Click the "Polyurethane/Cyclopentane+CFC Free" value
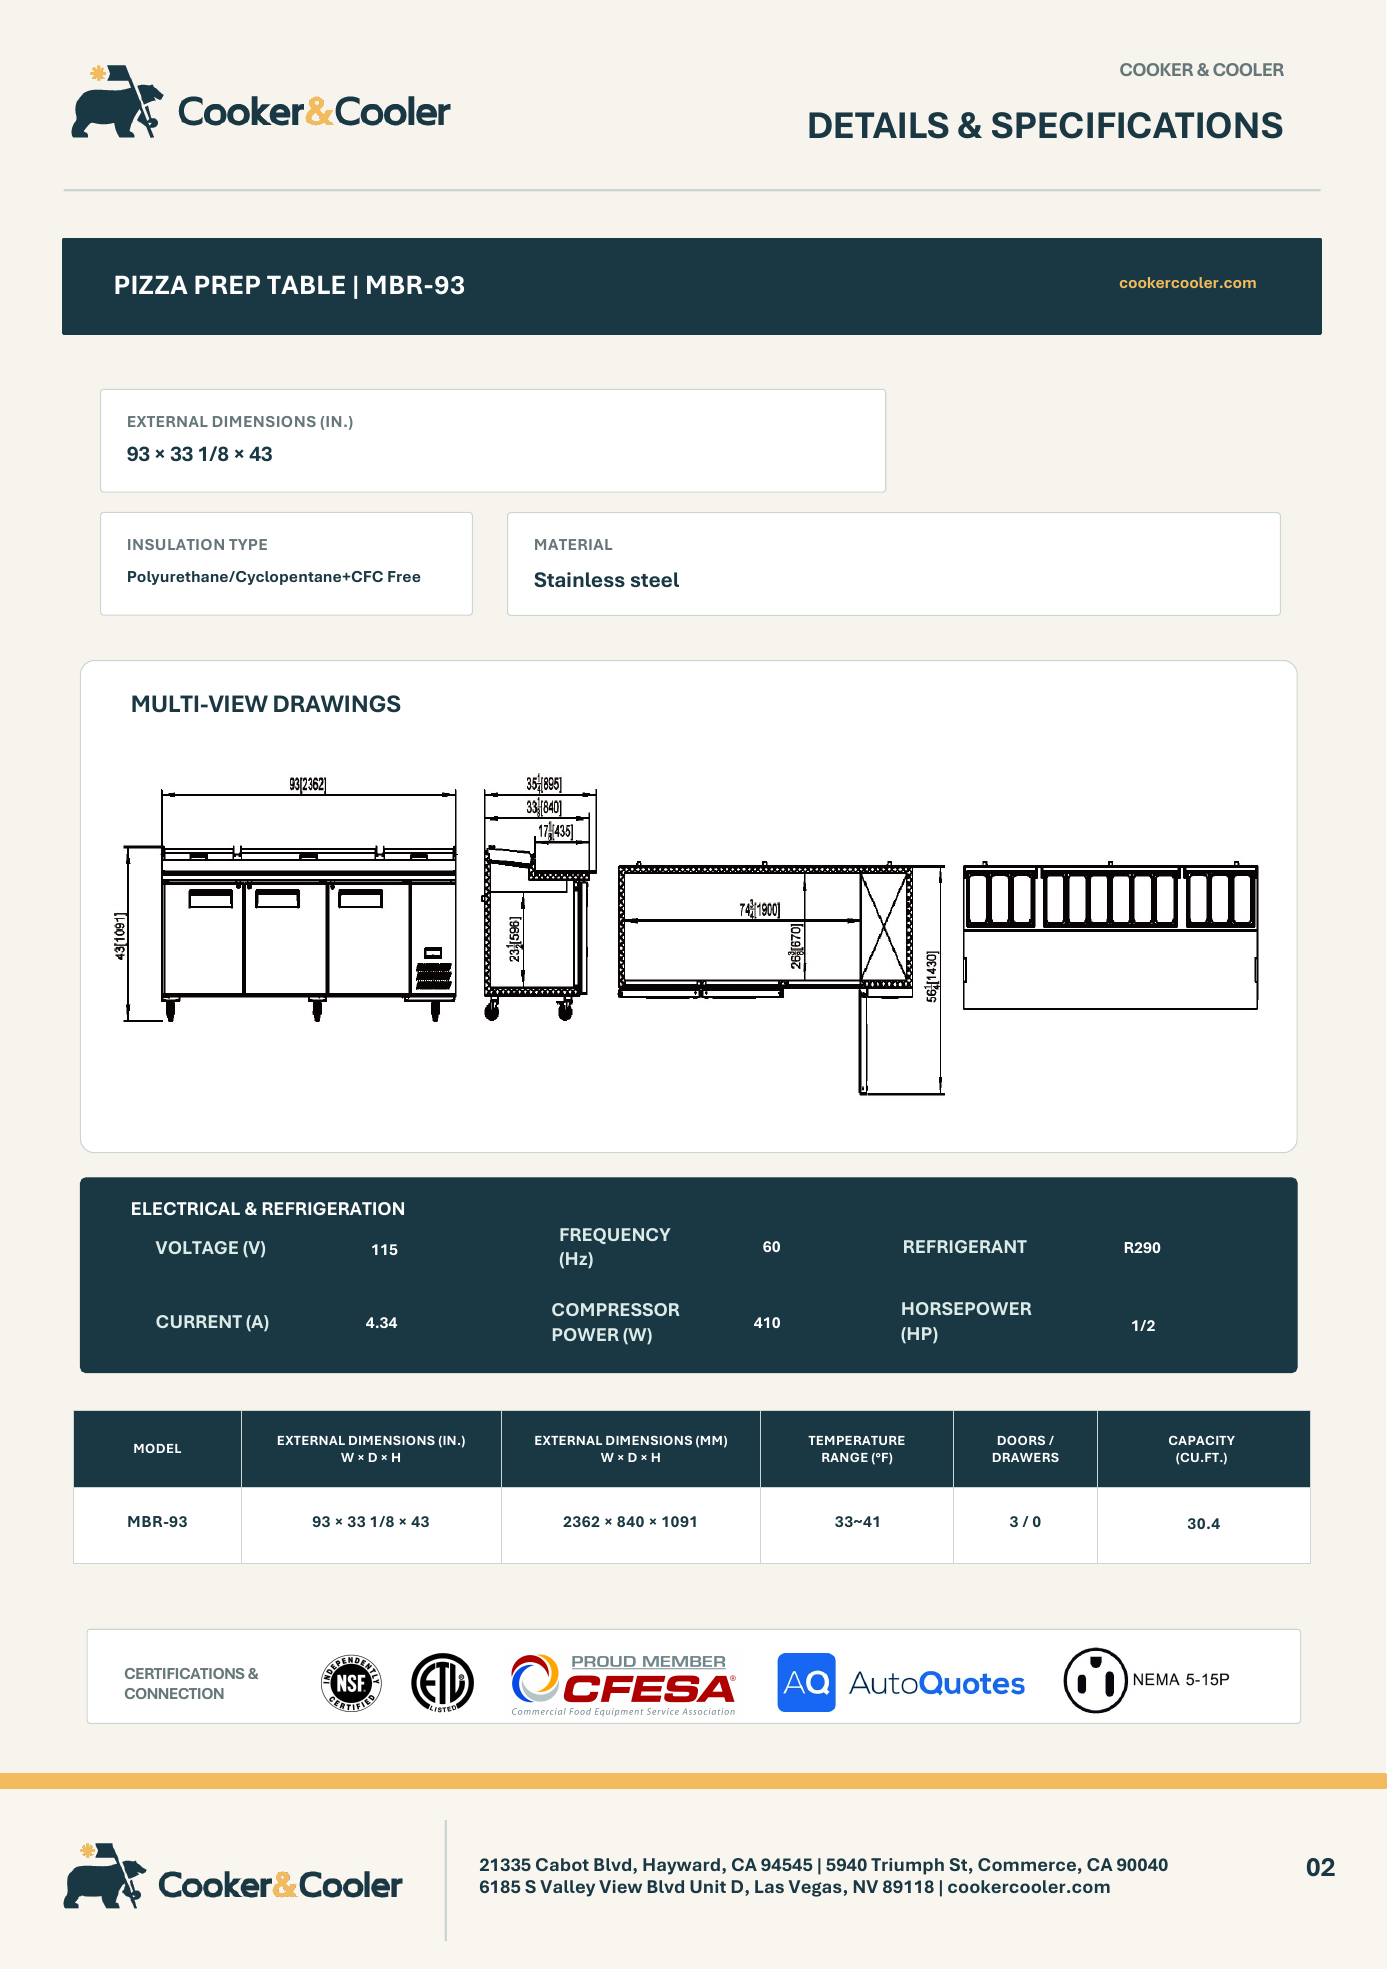1387x1970 pixels. [273, 577]
